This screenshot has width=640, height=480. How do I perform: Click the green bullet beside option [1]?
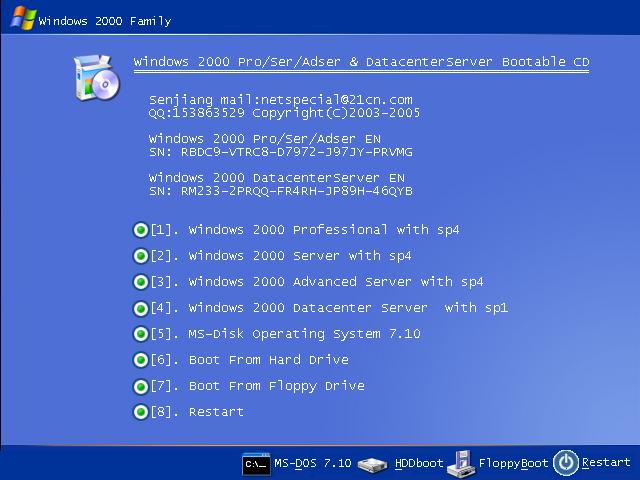(141, 230)
